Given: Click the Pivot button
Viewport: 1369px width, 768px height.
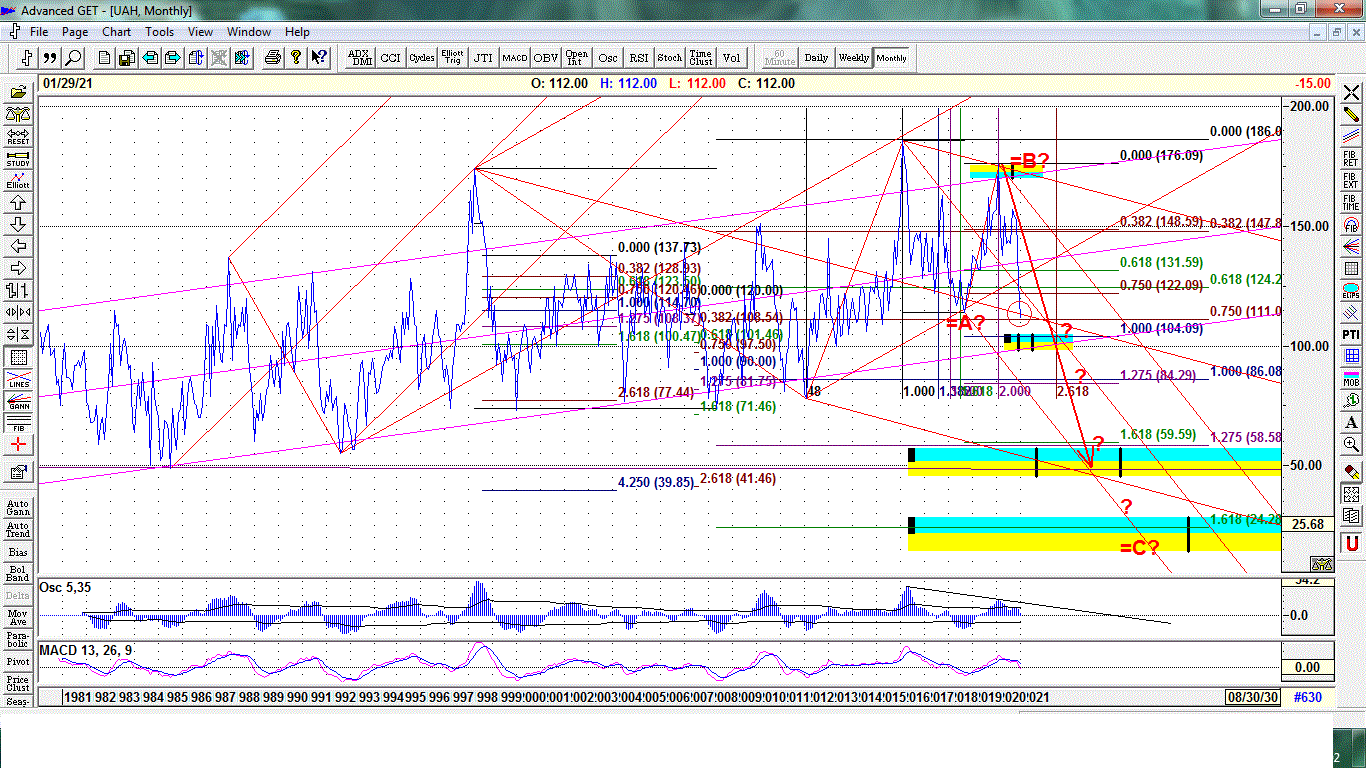Looking at the screenshot, I should (x=18, y=662).
